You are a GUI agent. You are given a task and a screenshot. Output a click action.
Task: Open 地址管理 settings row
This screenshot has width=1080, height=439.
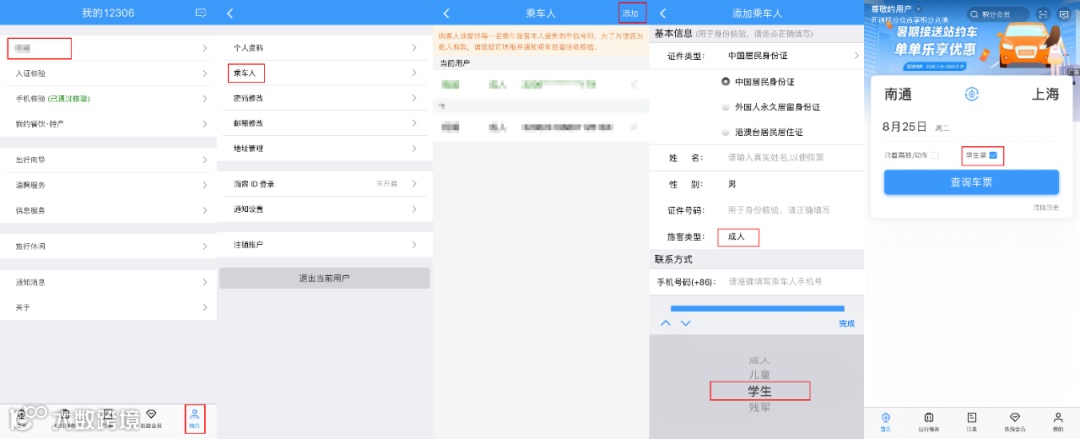pyautogui.click(x=324, y=148)
